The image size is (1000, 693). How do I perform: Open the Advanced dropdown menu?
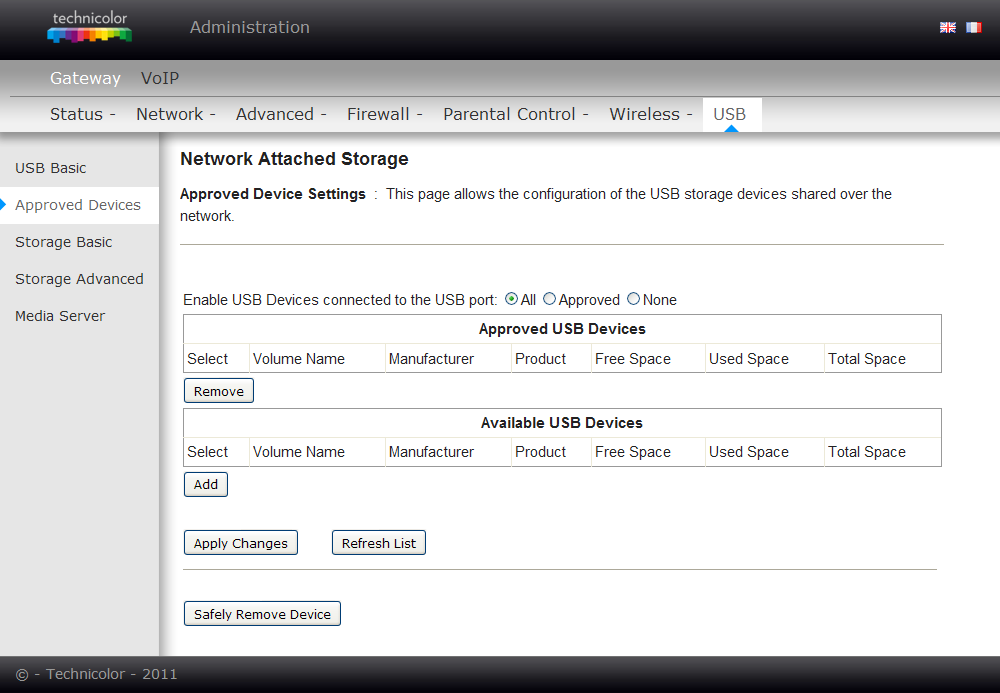[281, 114]
